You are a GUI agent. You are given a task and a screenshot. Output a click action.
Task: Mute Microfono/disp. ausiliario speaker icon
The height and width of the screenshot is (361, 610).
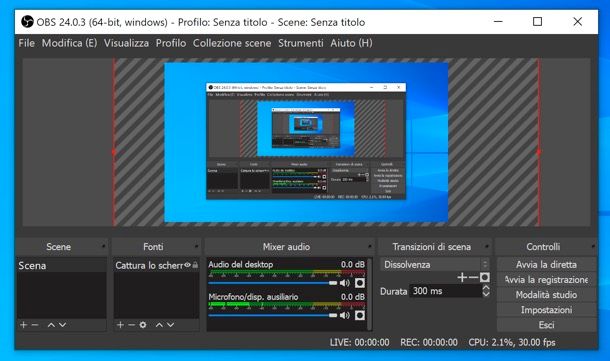[x=345, y=315]
